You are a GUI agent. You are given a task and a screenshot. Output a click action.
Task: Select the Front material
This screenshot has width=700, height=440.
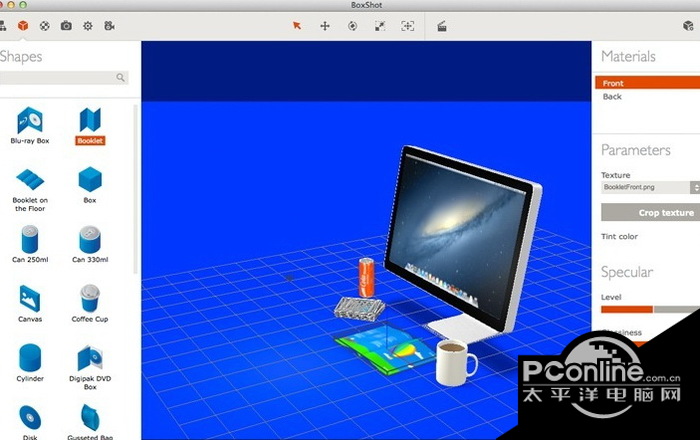pyautogui.click(x=647, y=83)
